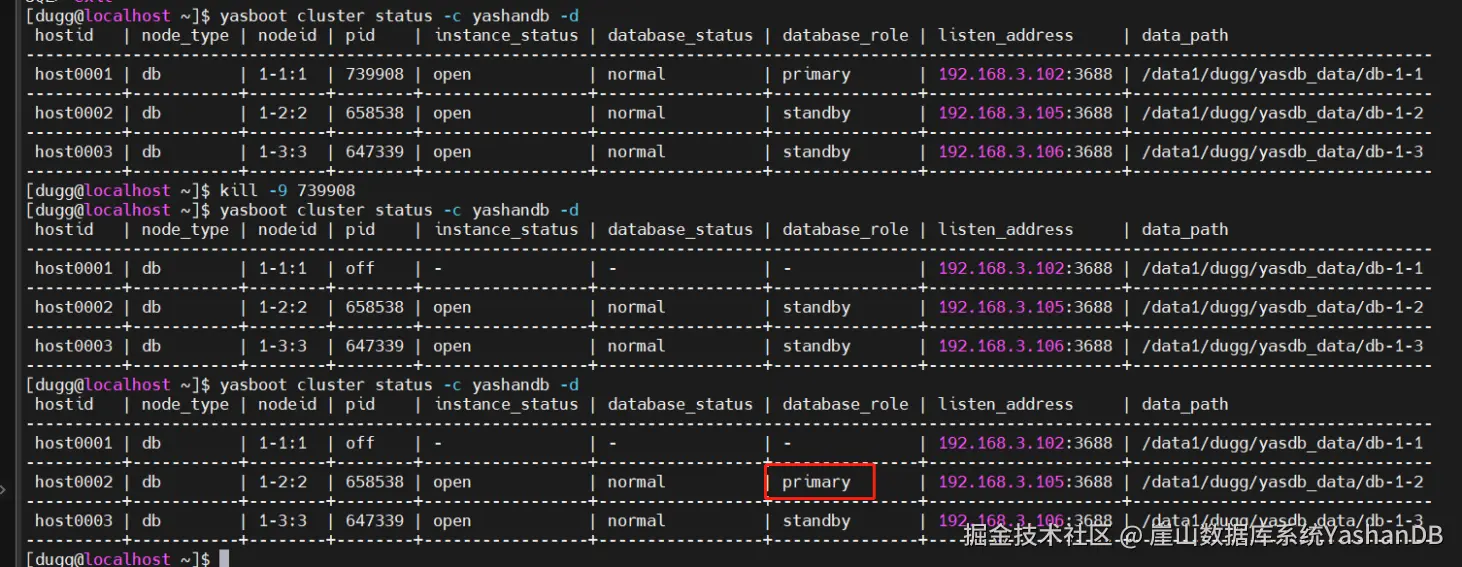Click nodeid 1-1:1 beside pid 739908
Image resolution: width=1462 pixels, height=567 pixels.
coord(283,74)
